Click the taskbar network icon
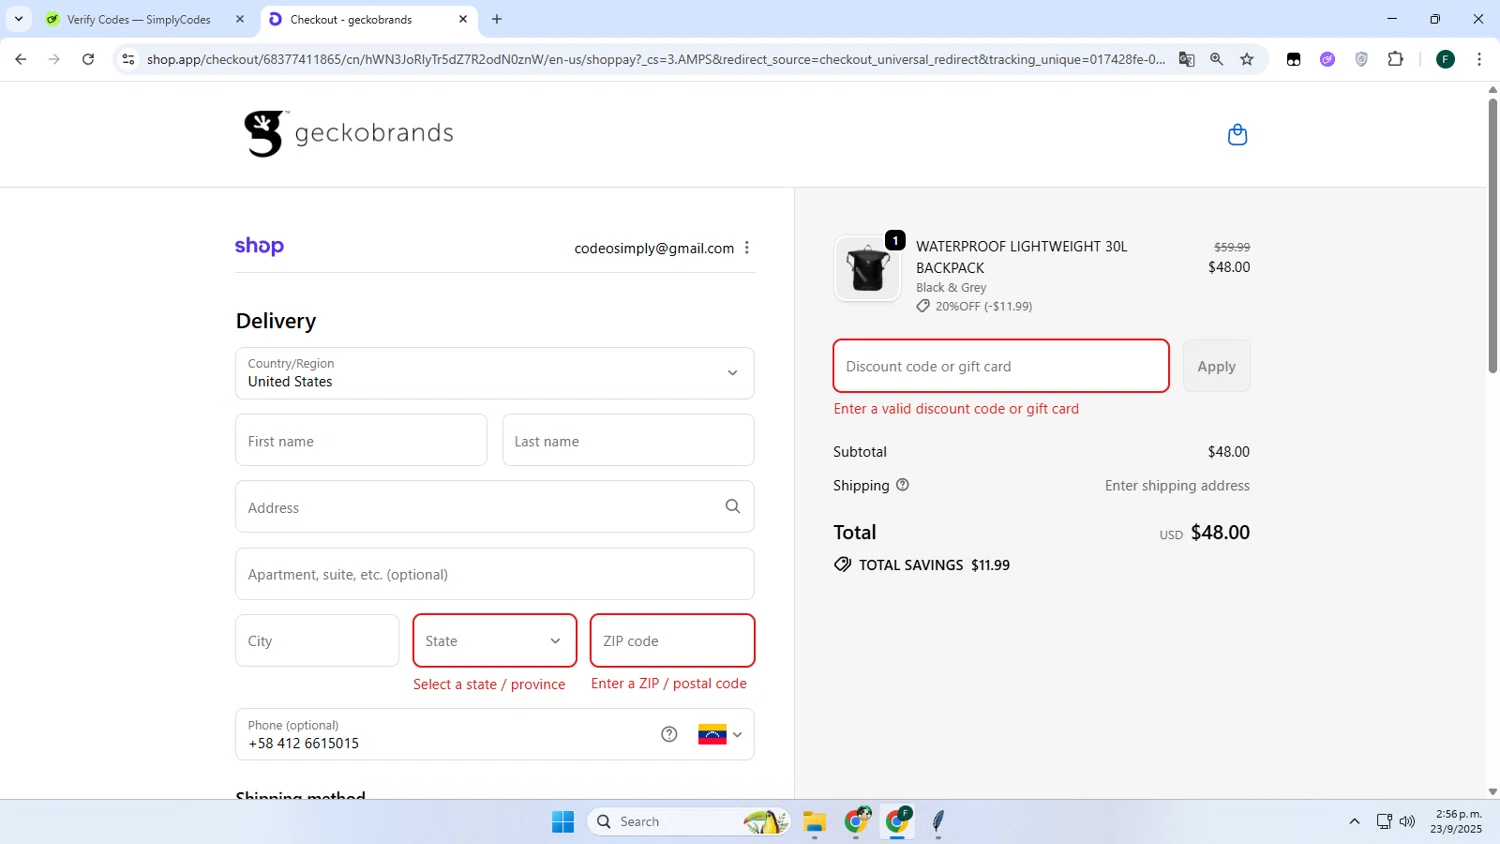Viewport: 1500px width, 844px height. click(1384, 821)
